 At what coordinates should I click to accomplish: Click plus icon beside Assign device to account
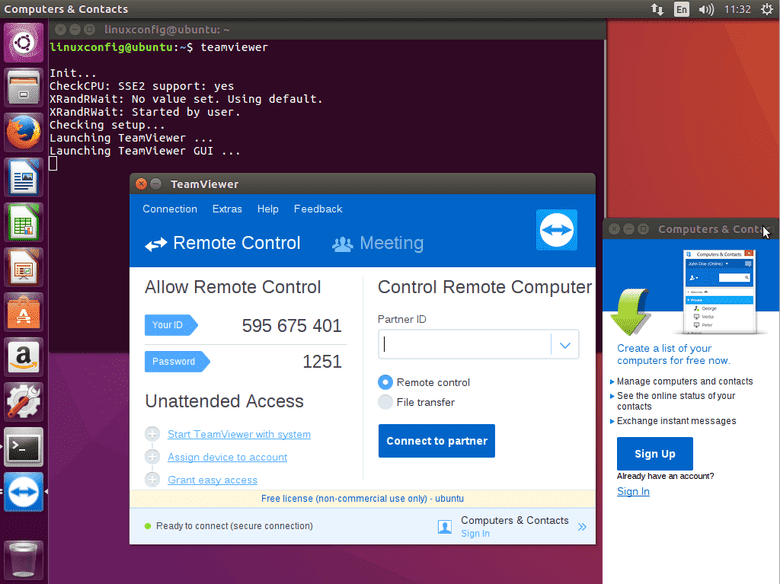tap(152, 457)
